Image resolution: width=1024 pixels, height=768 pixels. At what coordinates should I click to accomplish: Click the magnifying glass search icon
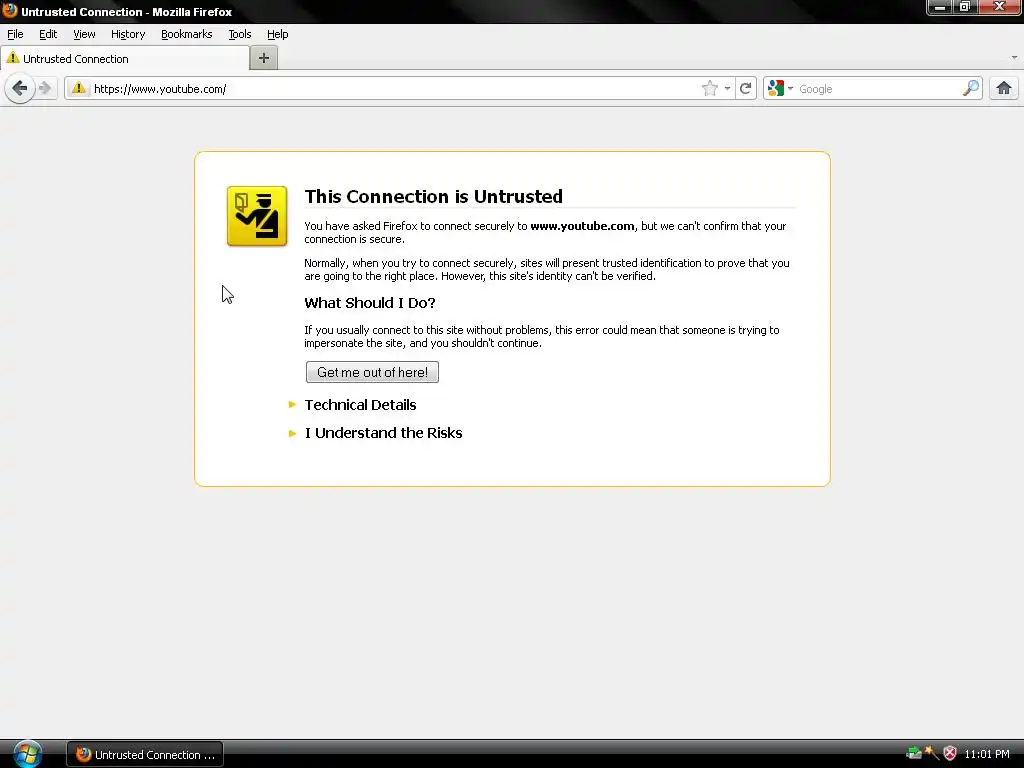click(970, 88)
